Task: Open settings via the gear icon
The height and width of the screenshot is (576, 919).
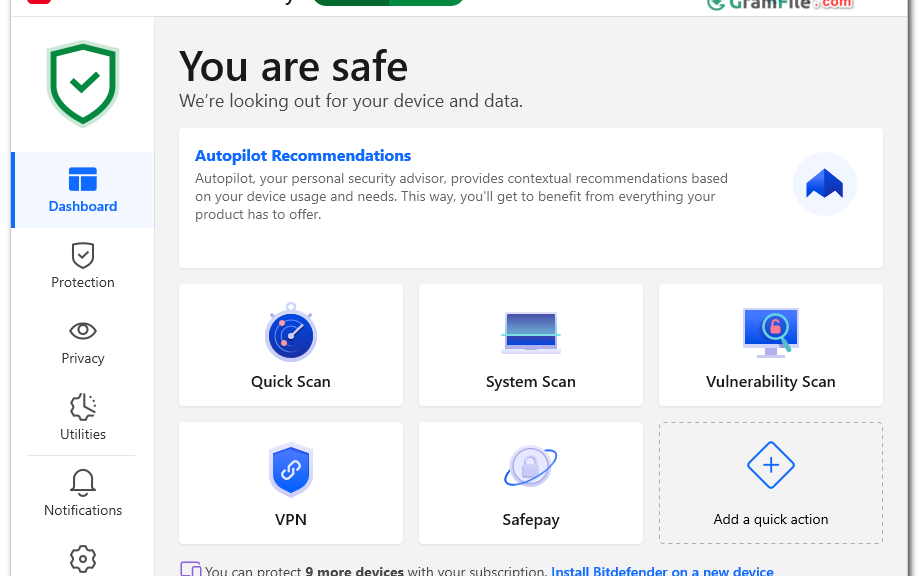Action: 83,558
